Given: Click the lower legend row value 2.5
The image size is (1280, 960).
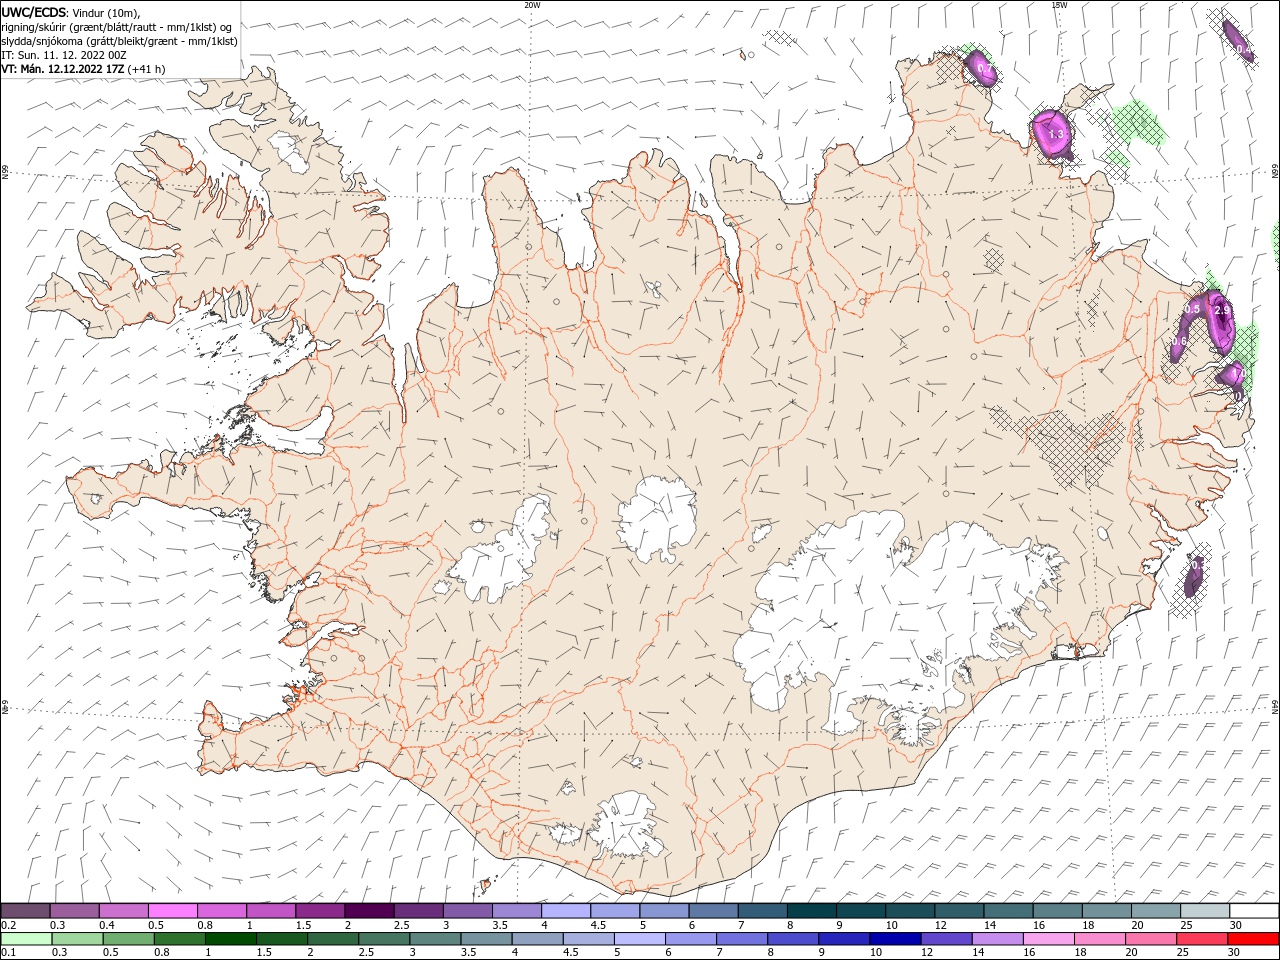Looking at the screenshot, I should [x=366, y=952].
